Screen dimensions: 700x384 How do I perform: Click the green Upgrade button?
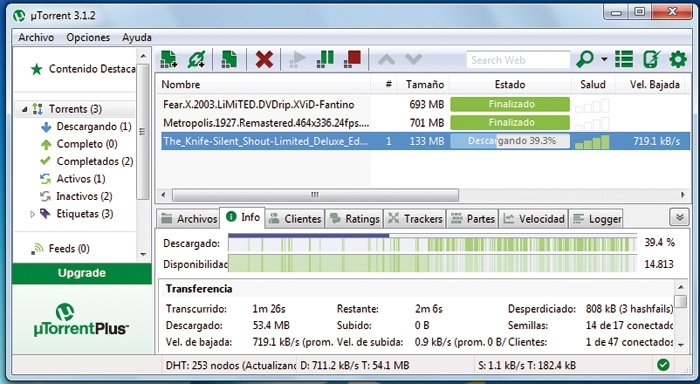[x=82, y=273]
